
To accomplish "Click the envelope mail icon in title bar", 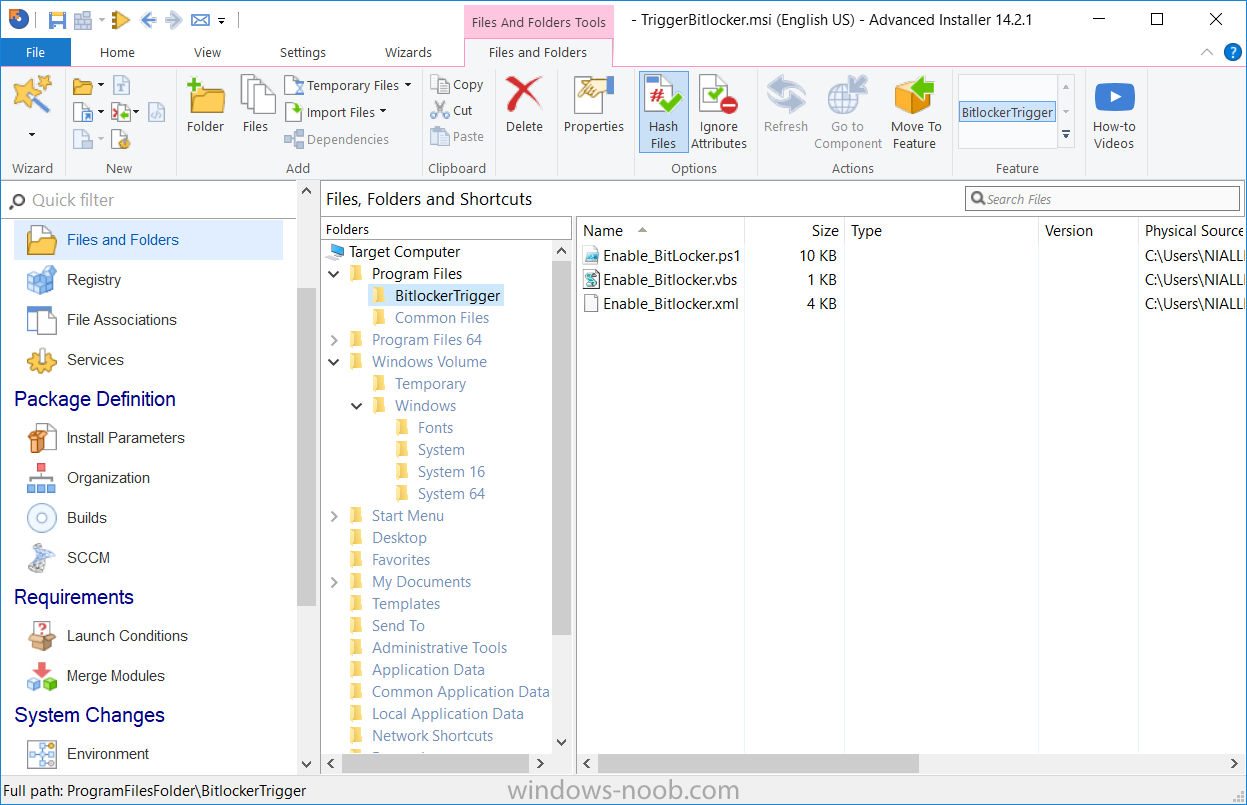I will pos(200,20).
